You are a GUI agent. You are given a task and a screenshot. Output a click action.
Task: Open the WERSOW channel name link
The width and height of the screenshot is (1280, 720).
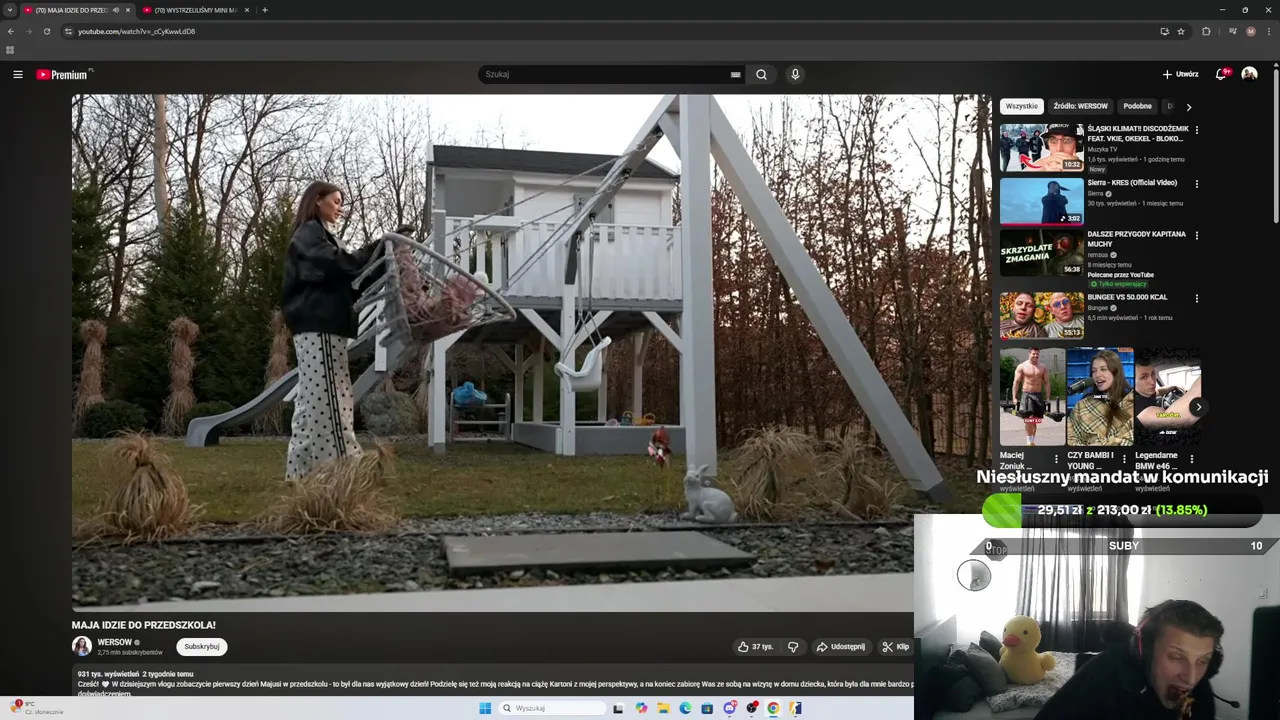pos(115,642)
